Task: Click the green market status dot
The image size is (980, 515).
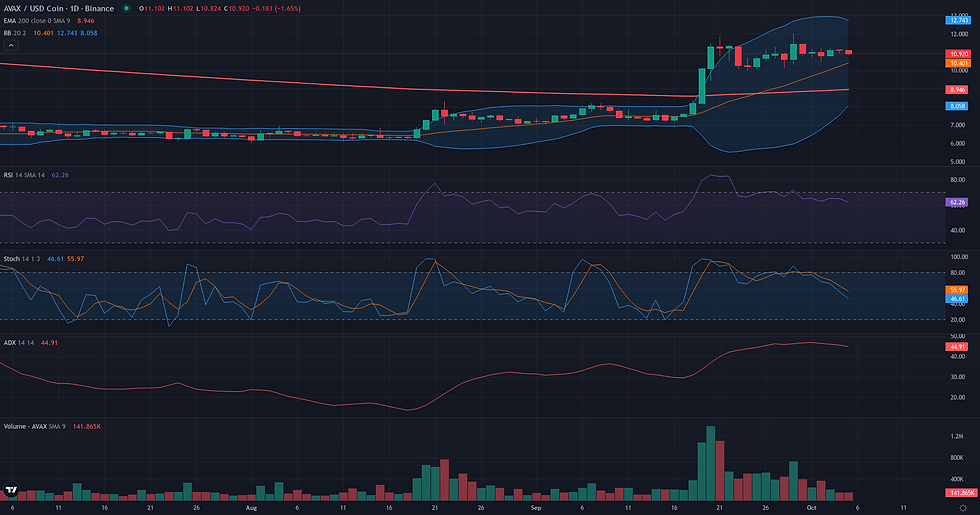Action: pyautogui.click(x=126, y=8)
